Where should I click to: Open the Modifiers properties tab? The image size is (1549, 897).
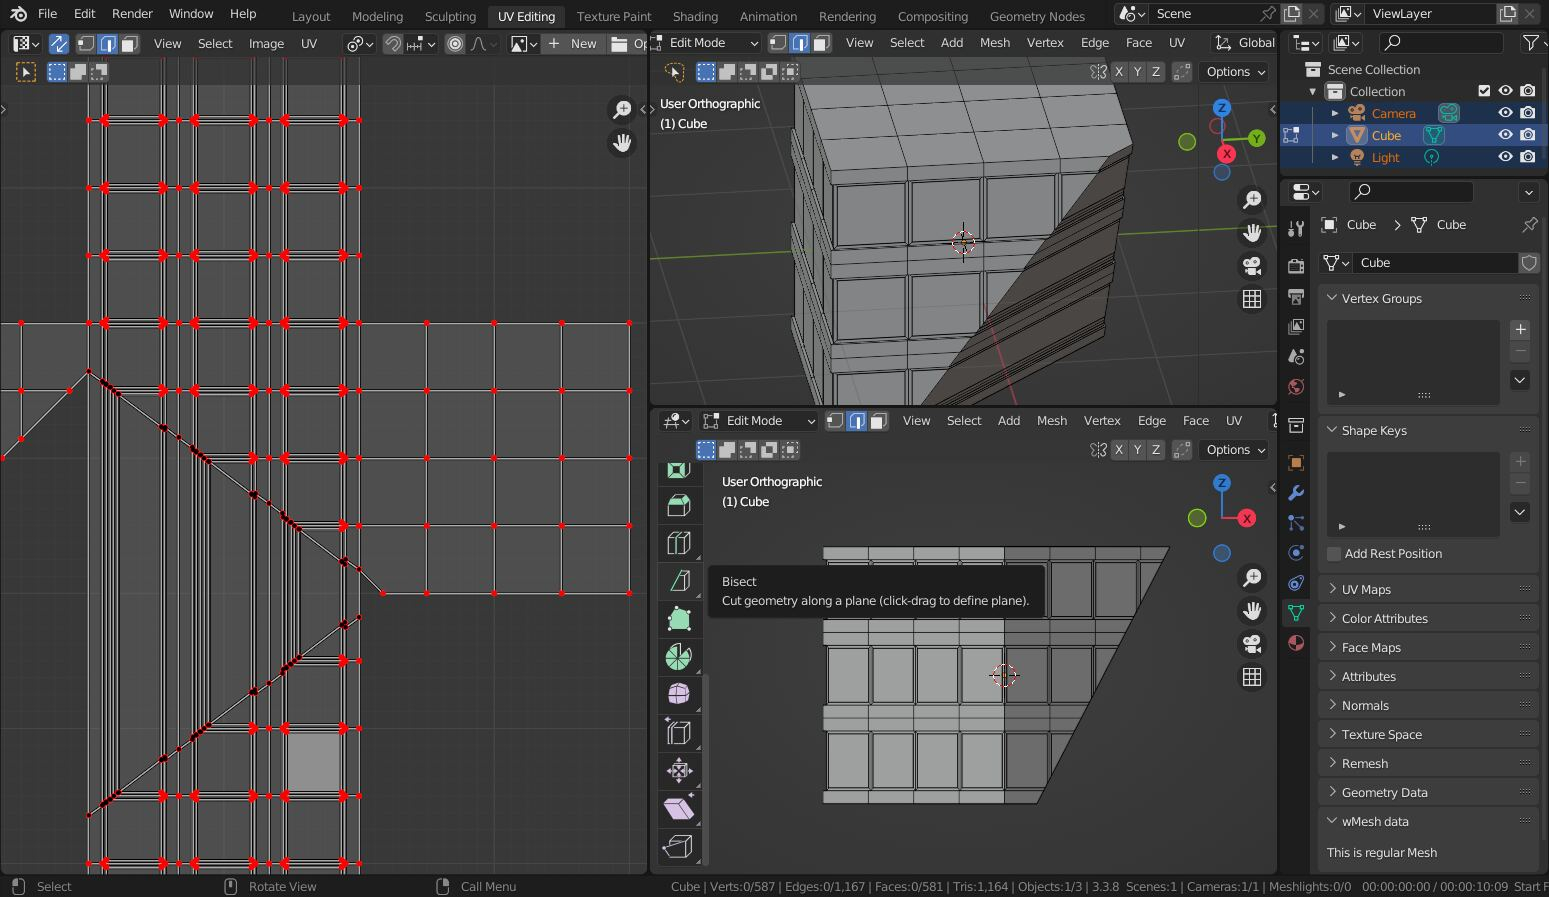(1296, 493)
